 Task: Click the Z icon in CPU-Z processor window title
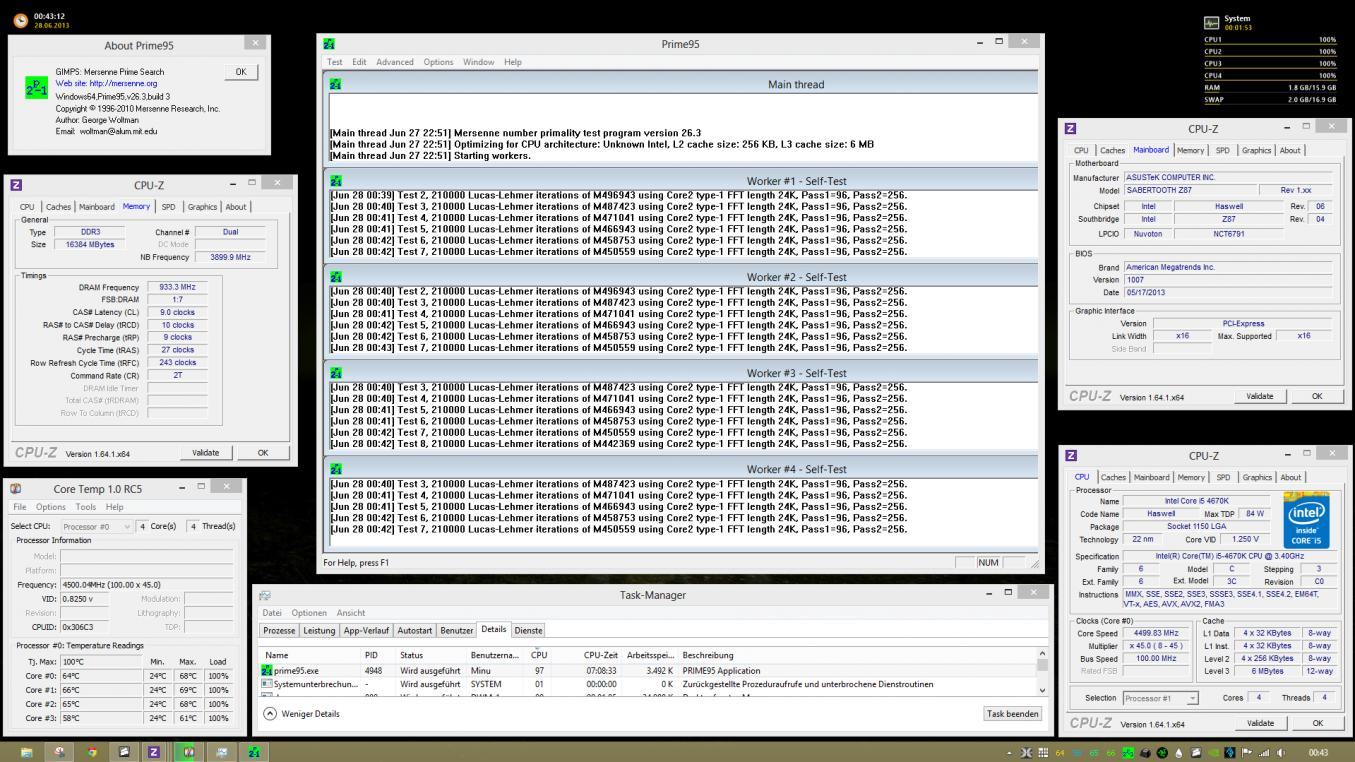(x=1071, y=456)
